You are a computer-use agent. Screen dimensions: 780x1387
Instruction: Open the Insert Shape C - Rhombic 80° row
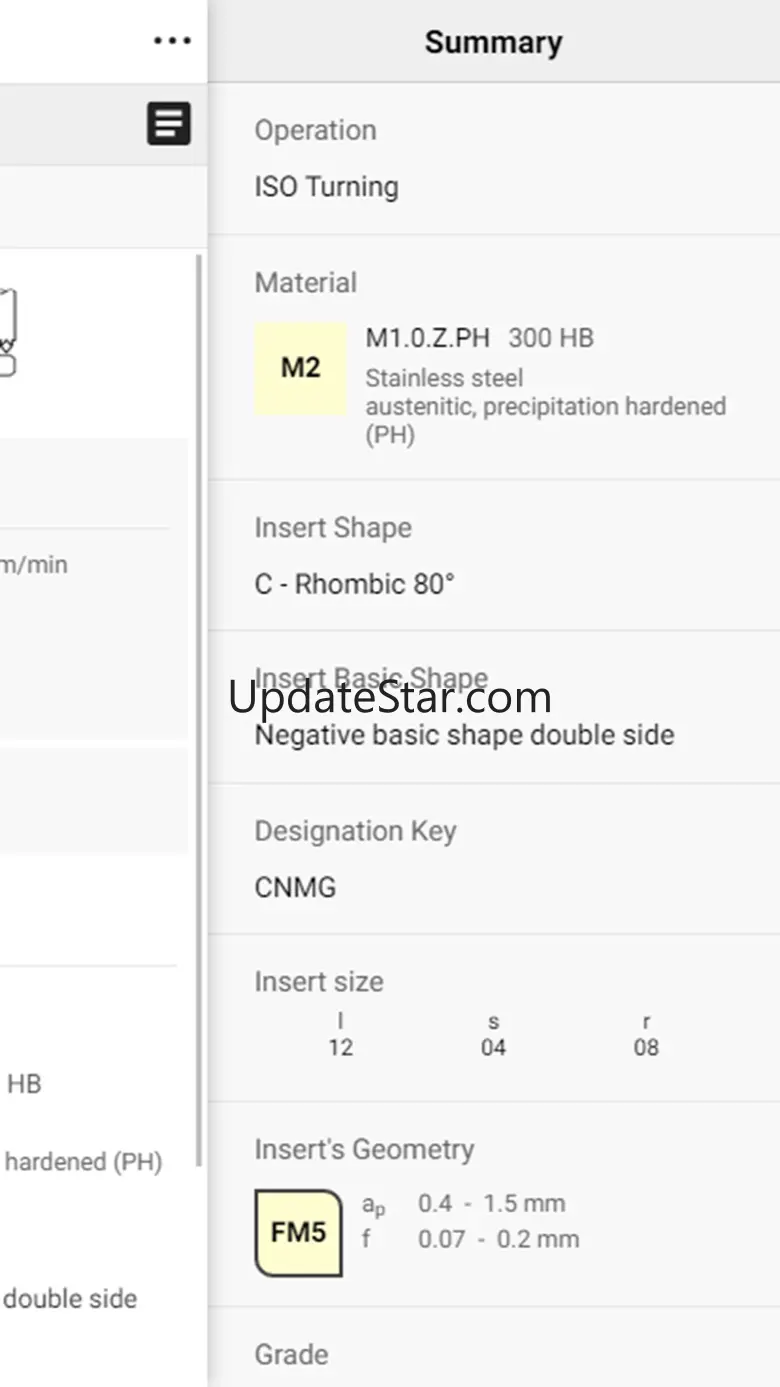pyautogui.click(x=494, y=556)
